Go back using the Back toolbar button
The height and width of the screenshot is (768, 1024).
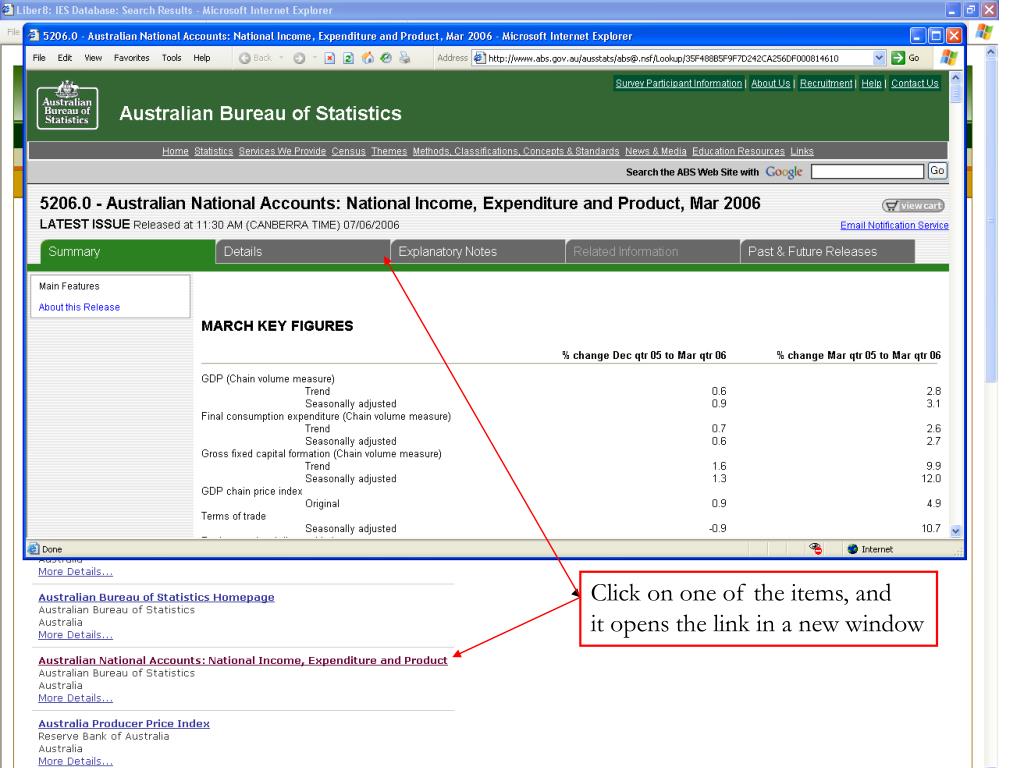pos(255,58)
